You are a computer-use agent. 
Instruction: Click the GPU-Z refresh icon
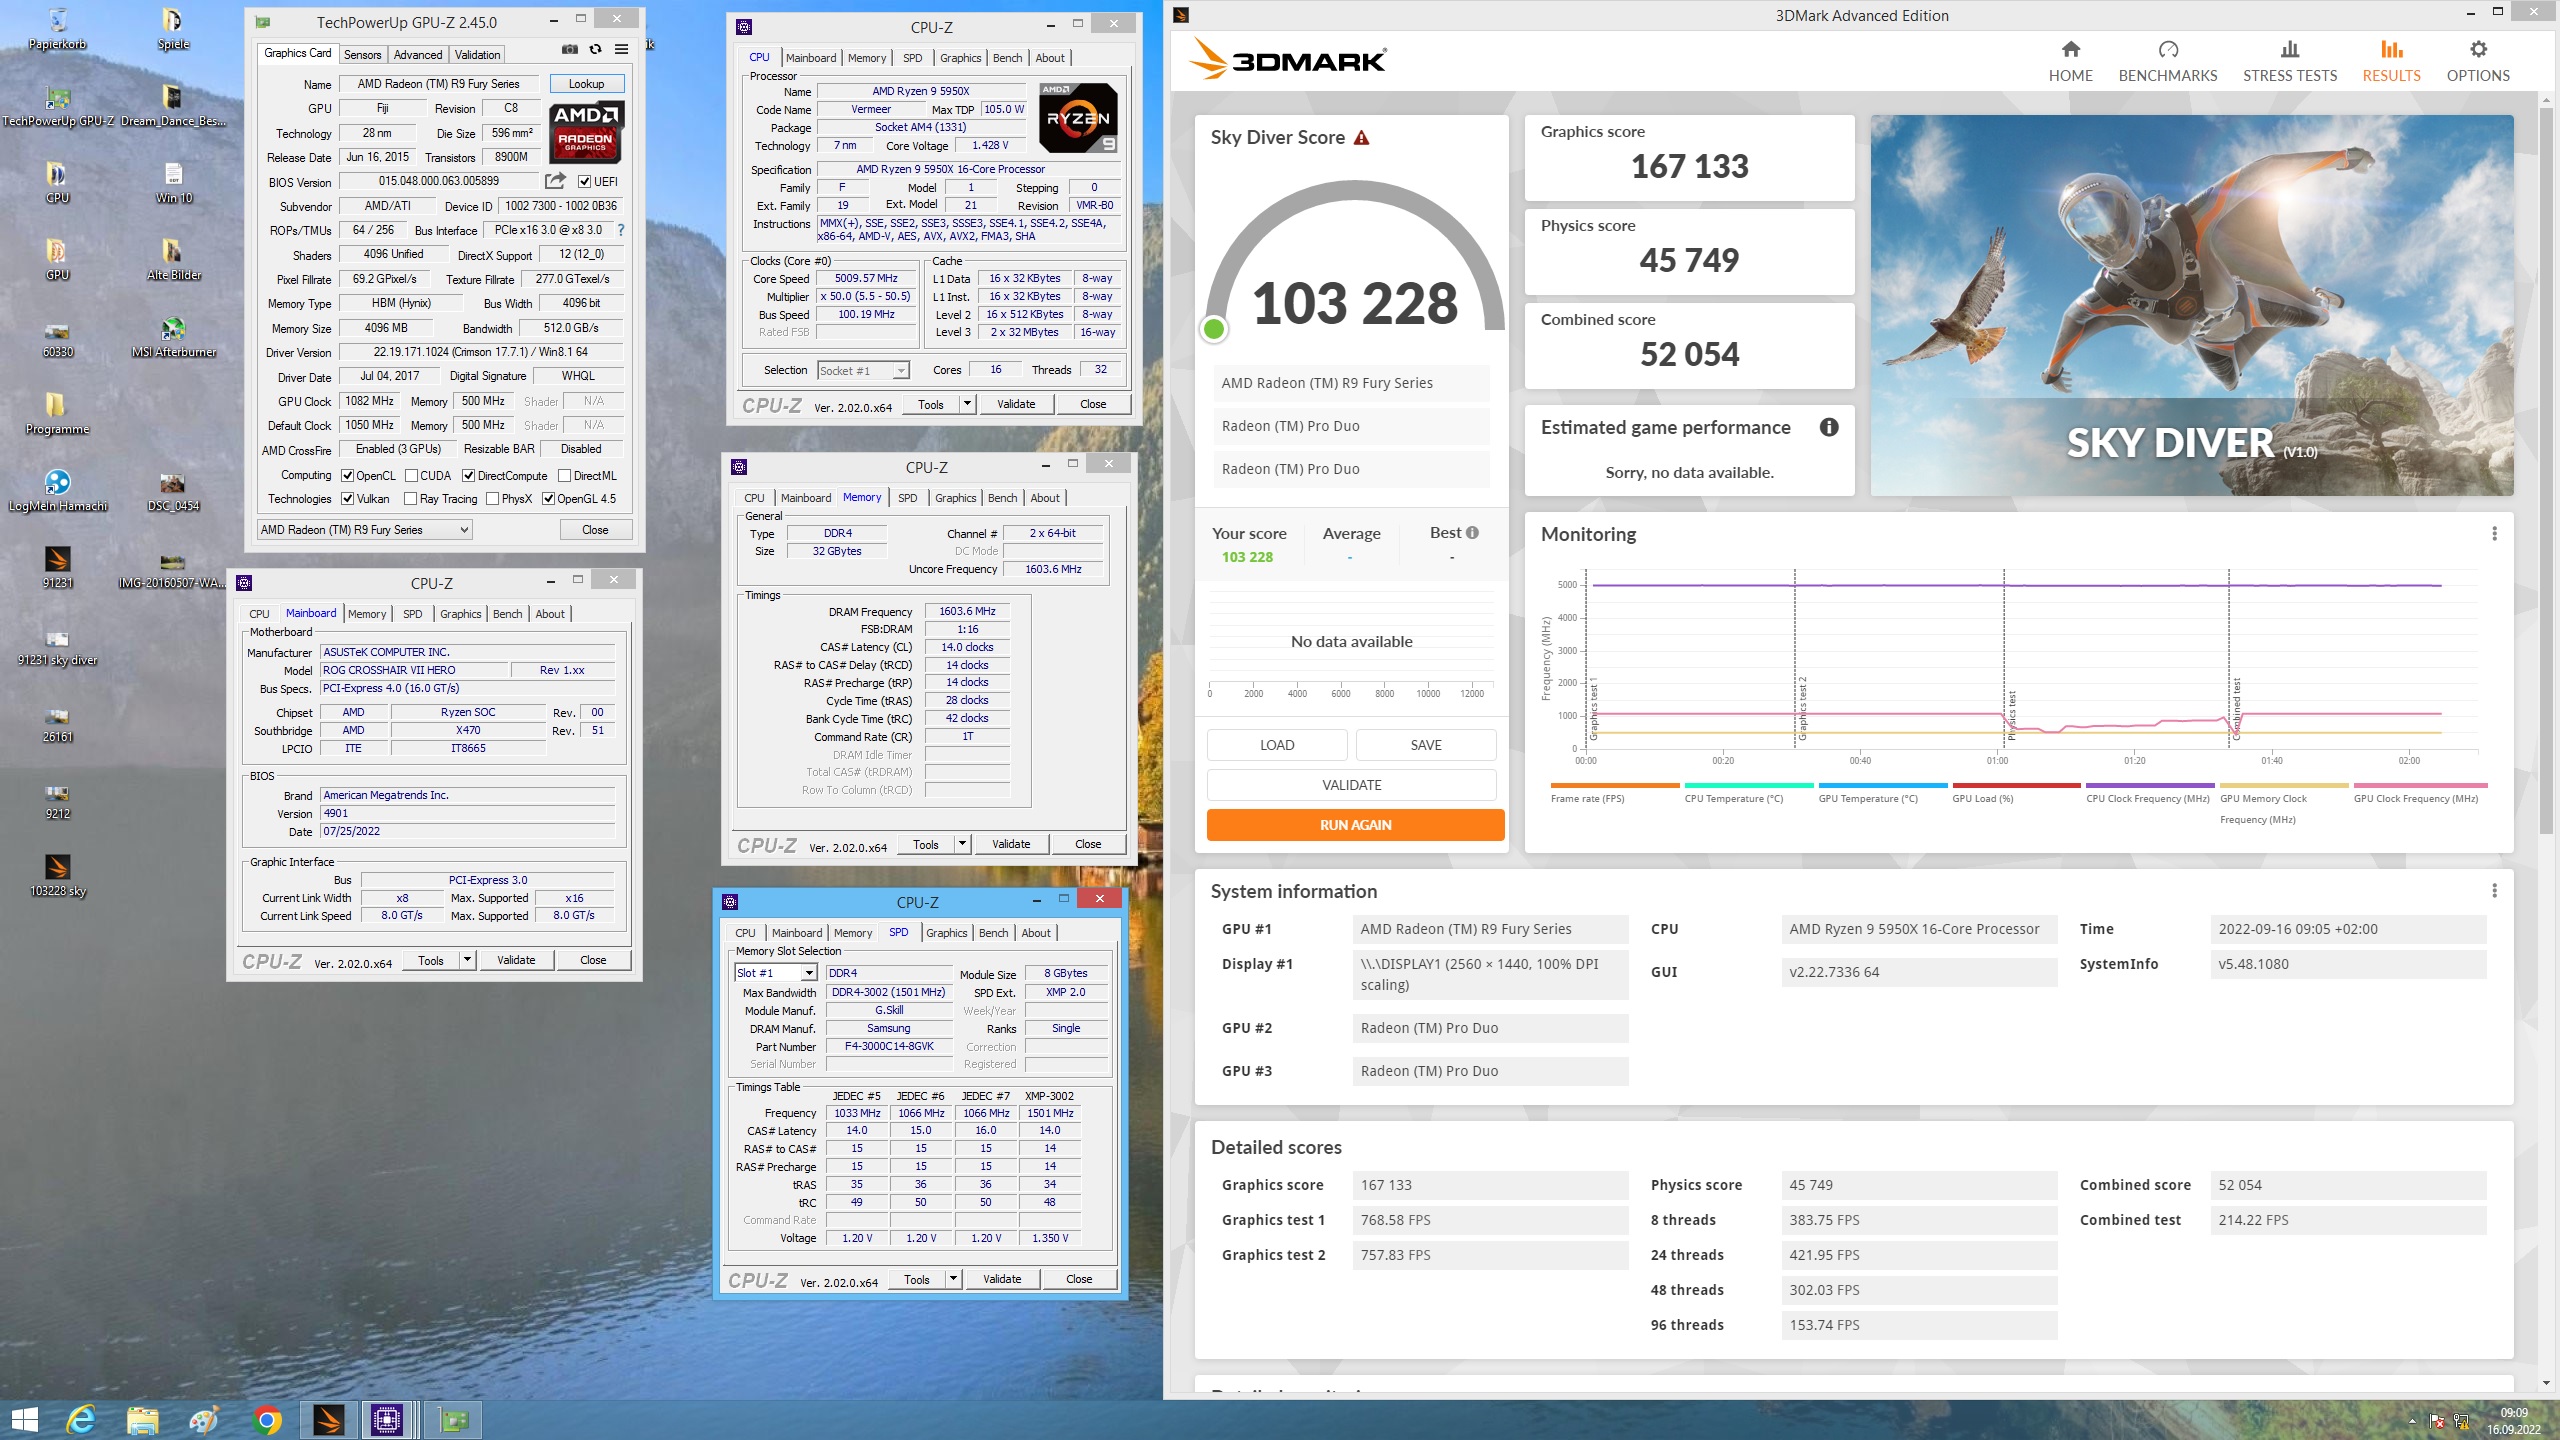pos(596,50)
